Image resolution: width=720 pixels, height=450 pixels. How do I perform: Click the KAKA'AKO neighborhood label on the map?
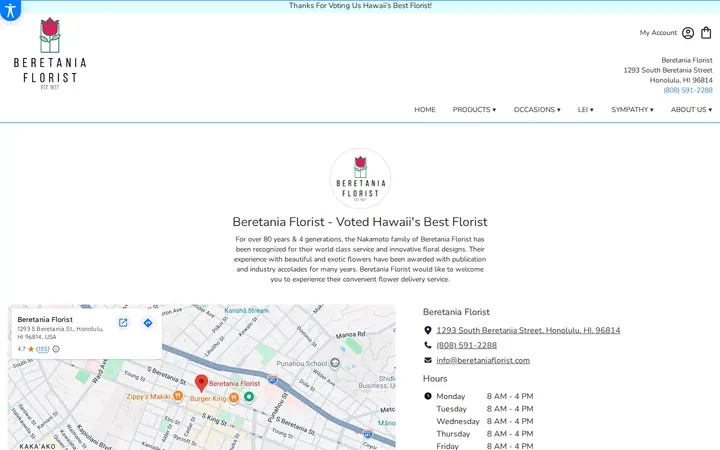point(37,446)
